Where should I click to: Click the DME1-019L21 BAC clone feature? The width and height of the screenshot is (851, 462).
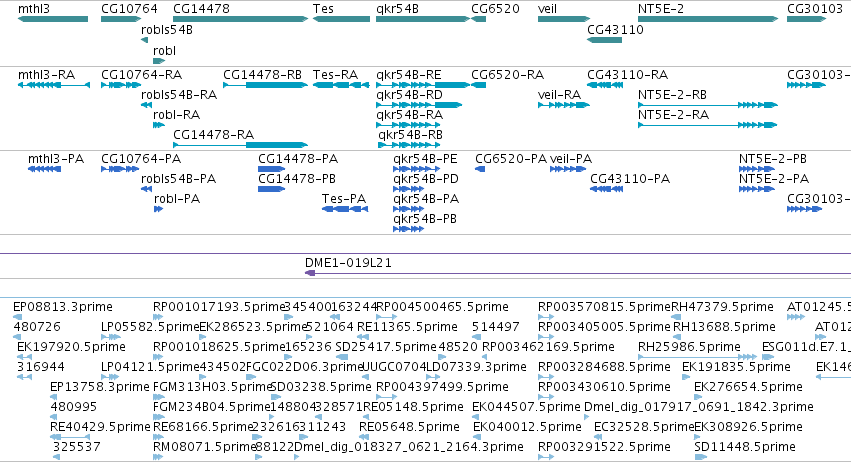click(x=578, y=273)
